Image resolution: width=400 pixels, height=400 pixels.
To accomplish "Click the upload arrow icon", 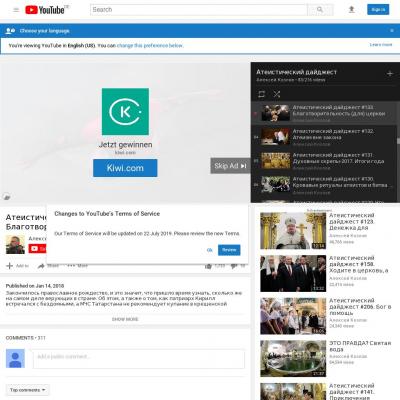I will pos(351,10).
